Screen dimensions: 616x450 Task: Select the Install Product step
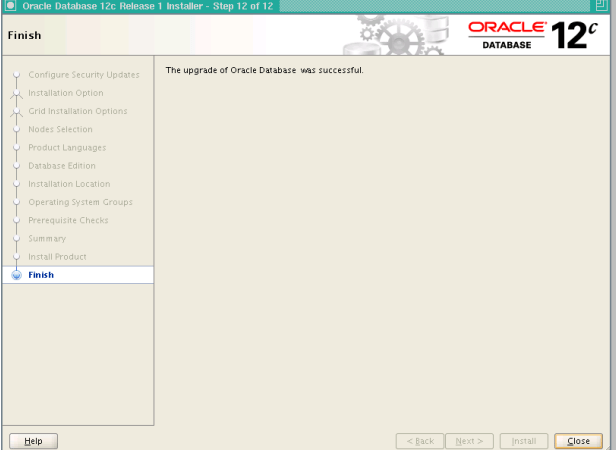coord(57,257)
